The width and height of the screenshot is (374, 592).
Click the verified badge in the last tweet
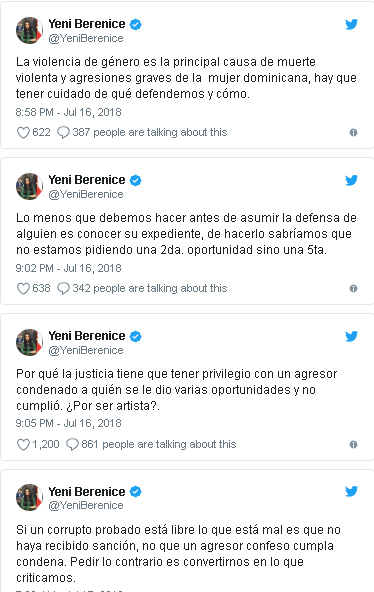click(x=135, y=492)
